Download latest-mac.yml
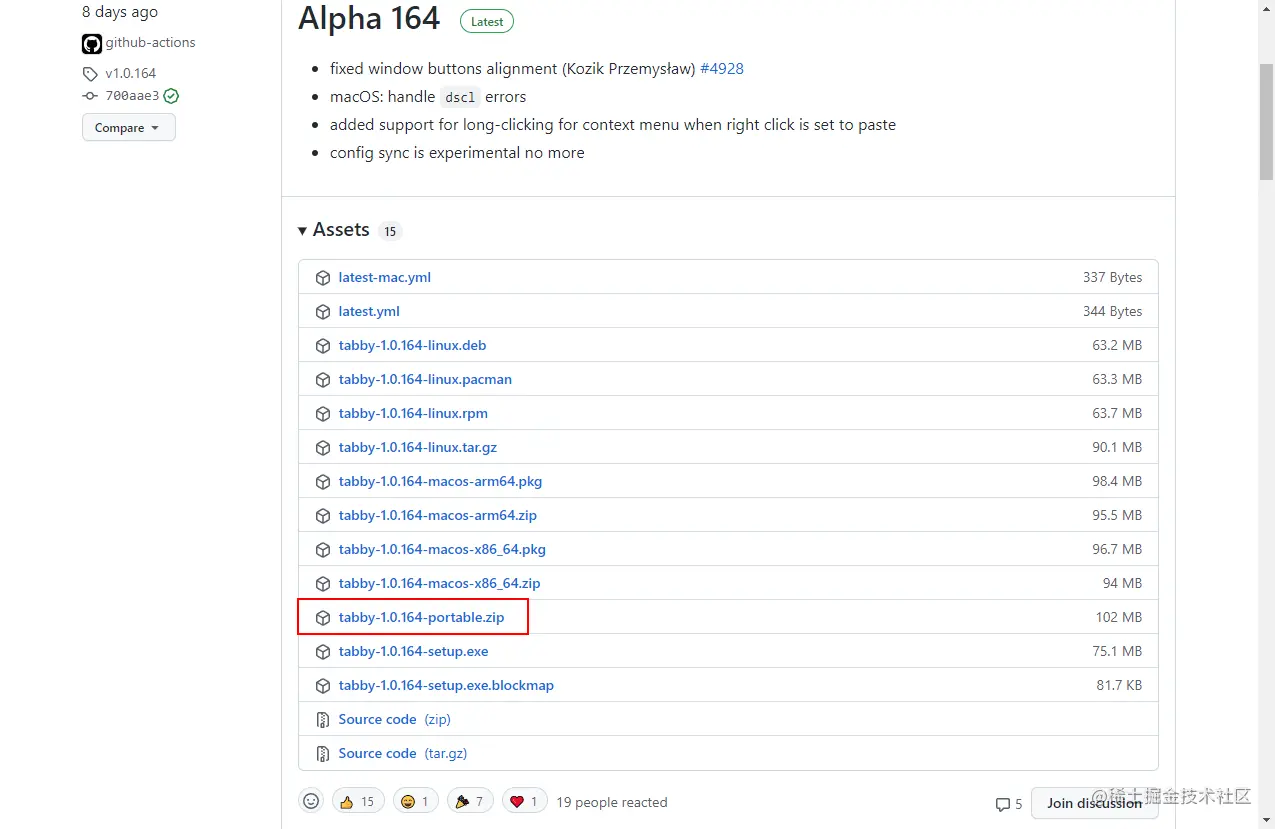Image resolution: width=1275 pixels, height=829 pixels. click(x=385, y=278)
